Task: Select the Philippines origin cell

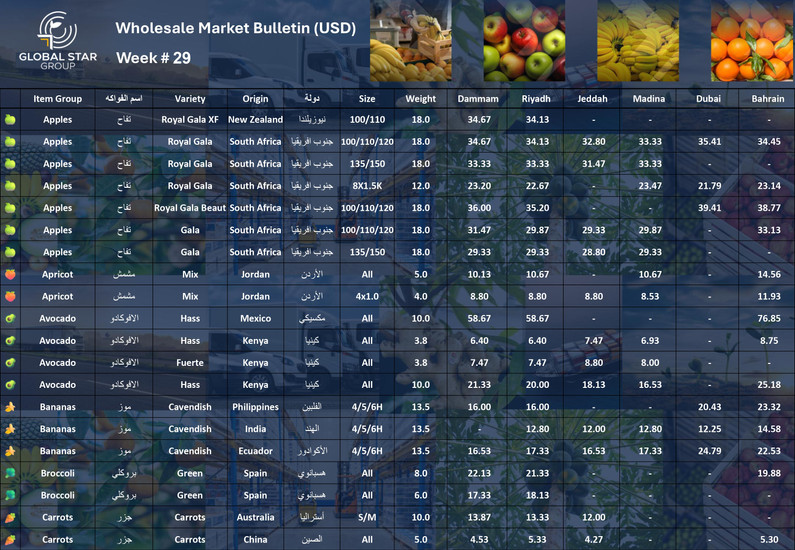Action: click(255, 407)
